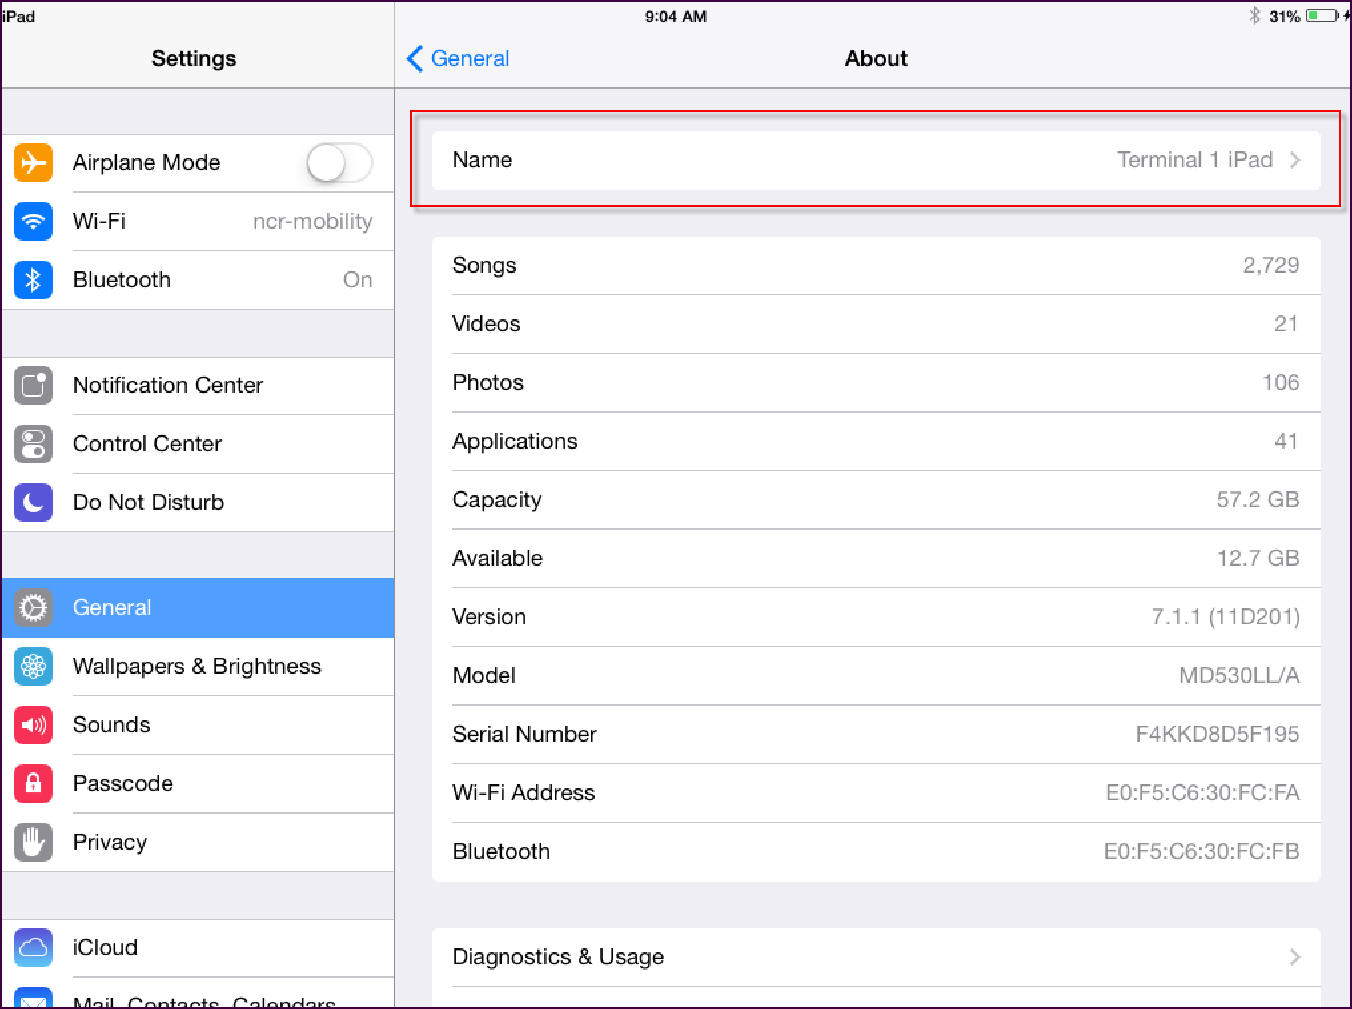
Task: Open Wi-Fi settings row
Action: tap(198, 221)
